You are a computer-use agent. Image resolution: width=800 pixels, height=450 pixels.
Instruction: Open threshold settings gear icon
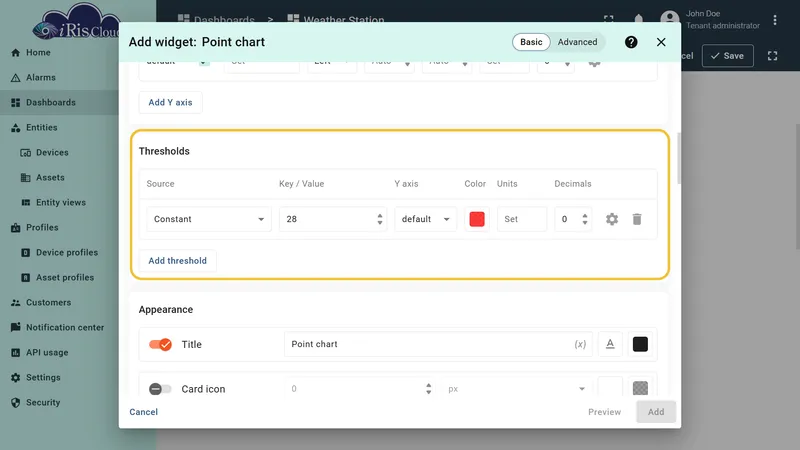pyautogui.click(x=612, y=219)
